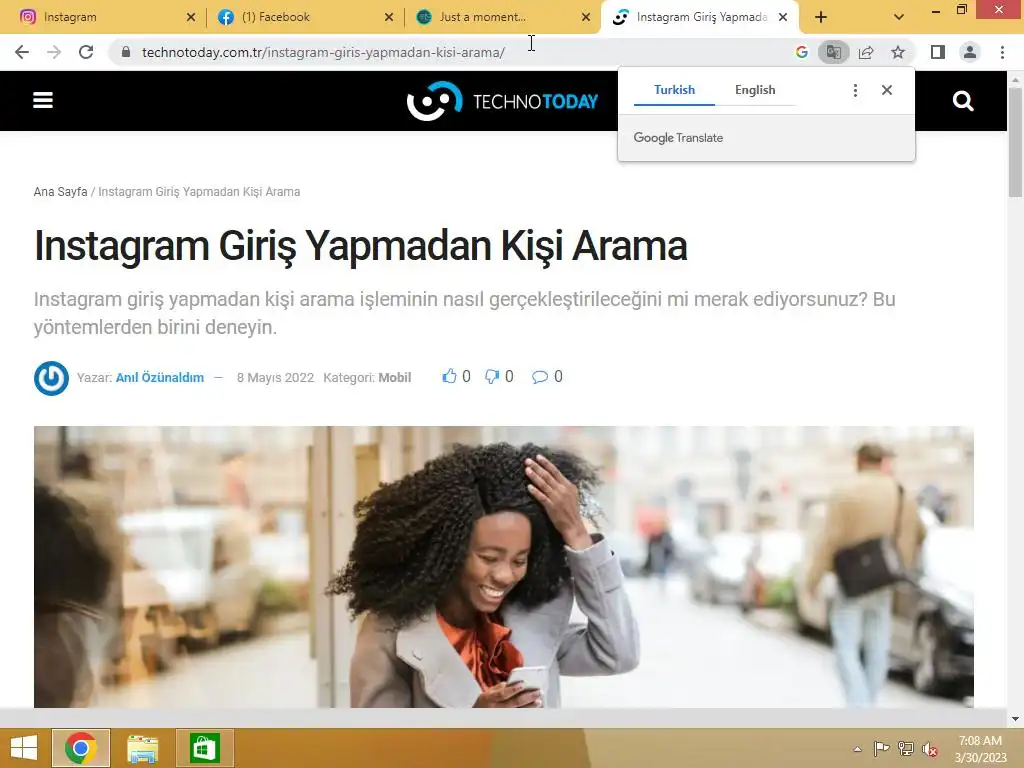Expand the tab search dropdown arrow
This screenshot has height=768, width=1024.
click(x=899, y=17)
